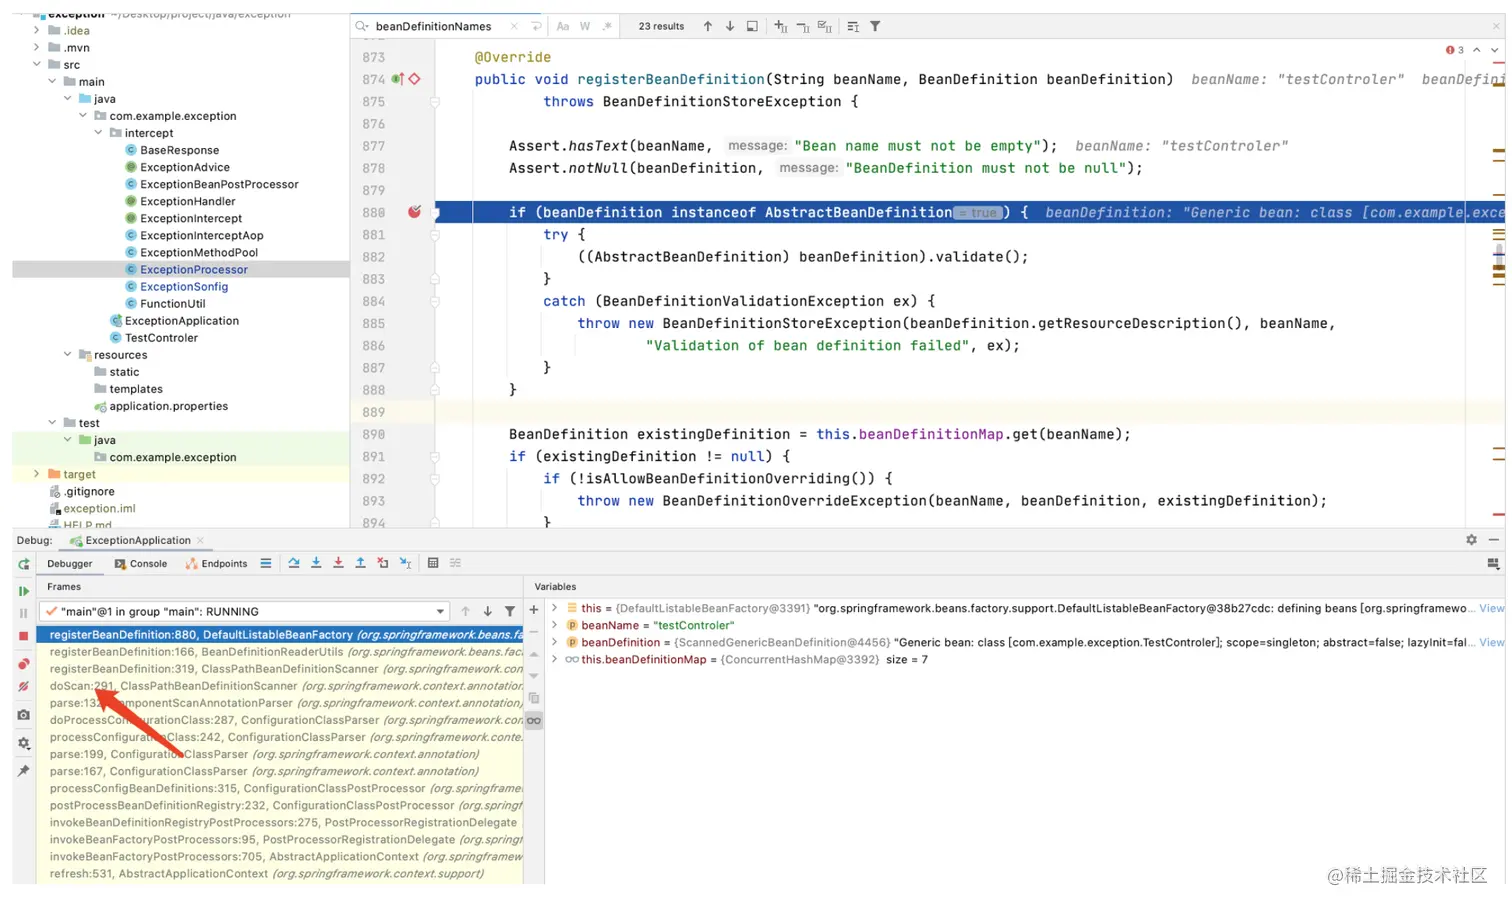Select frame refresh:531, AbstractApplicationContext
The height and width of the screenshot is (910, 1512).
tap(280, 874)
